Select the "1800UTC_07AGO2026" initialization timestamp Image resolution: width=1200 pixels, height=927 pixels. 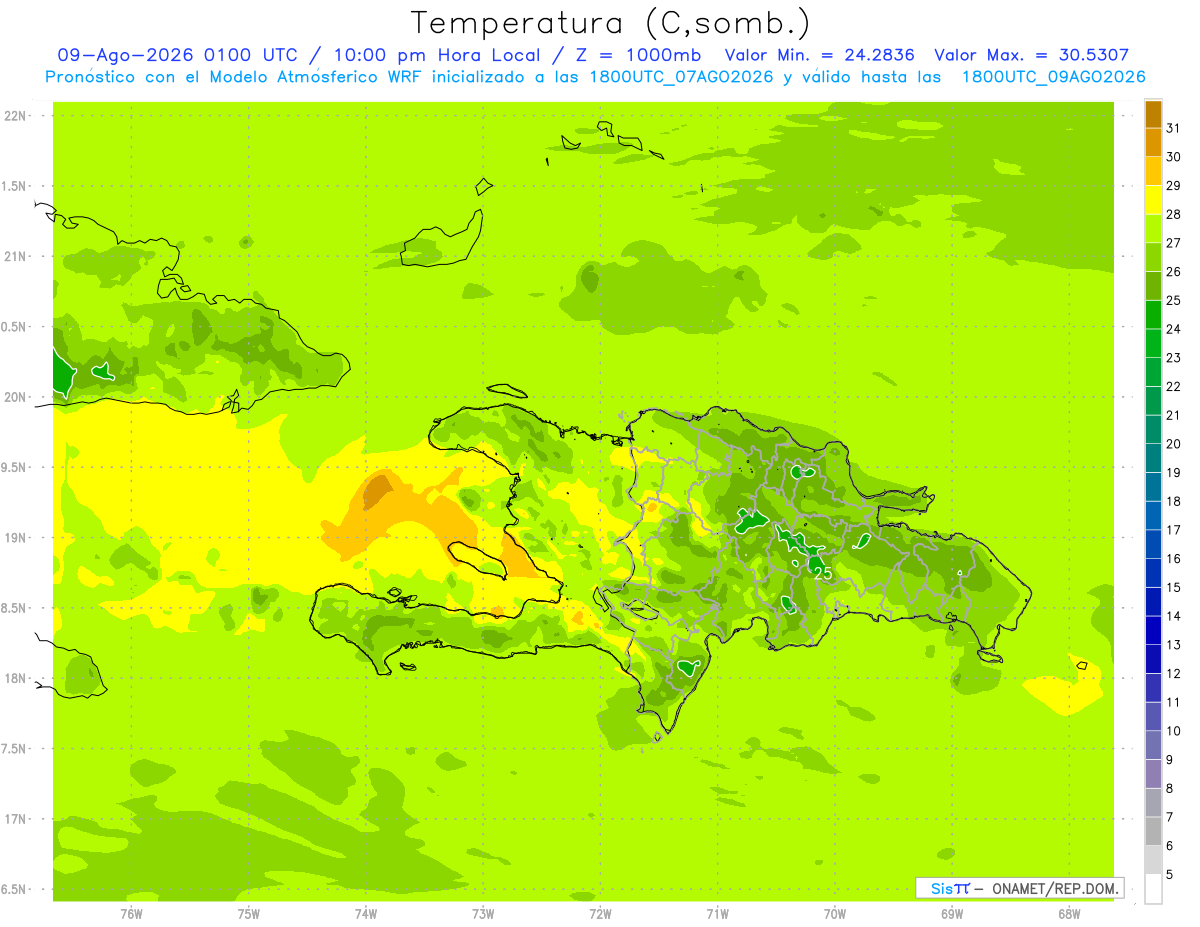[678, 77]
